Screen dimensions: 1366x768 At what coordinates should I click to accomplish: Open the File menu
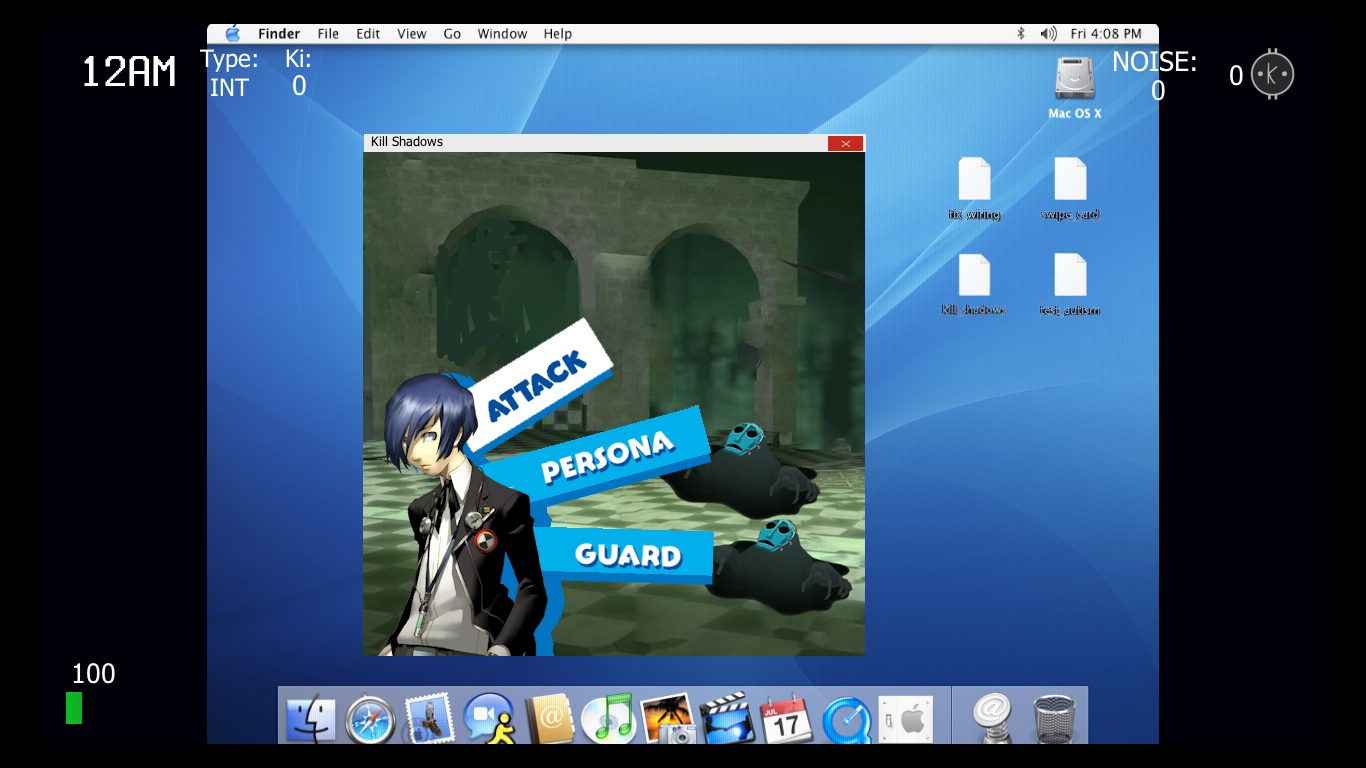tap(328, 34)
